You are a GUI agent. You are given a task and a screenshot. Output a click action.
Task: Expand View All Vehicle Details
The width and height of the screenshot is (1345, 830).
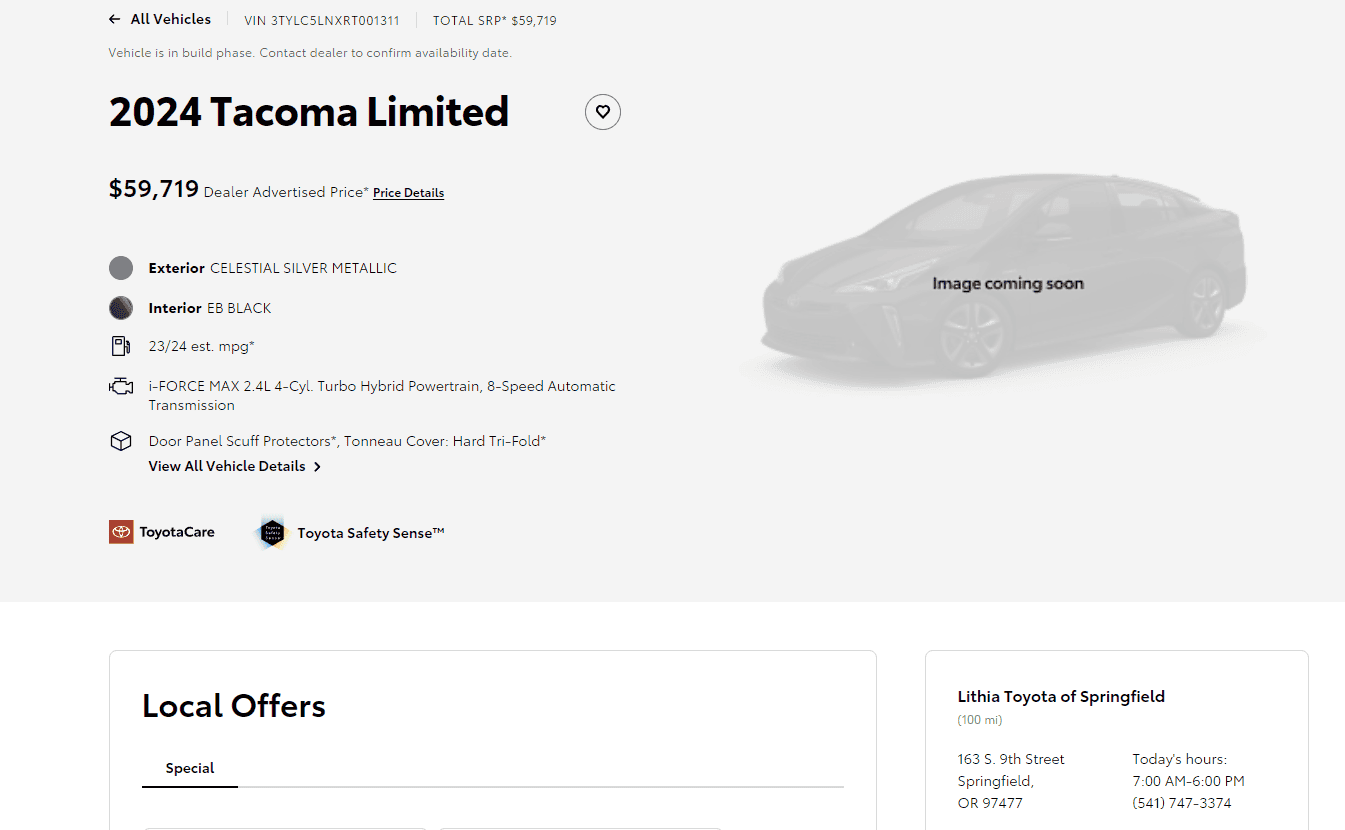click(227, 466)
